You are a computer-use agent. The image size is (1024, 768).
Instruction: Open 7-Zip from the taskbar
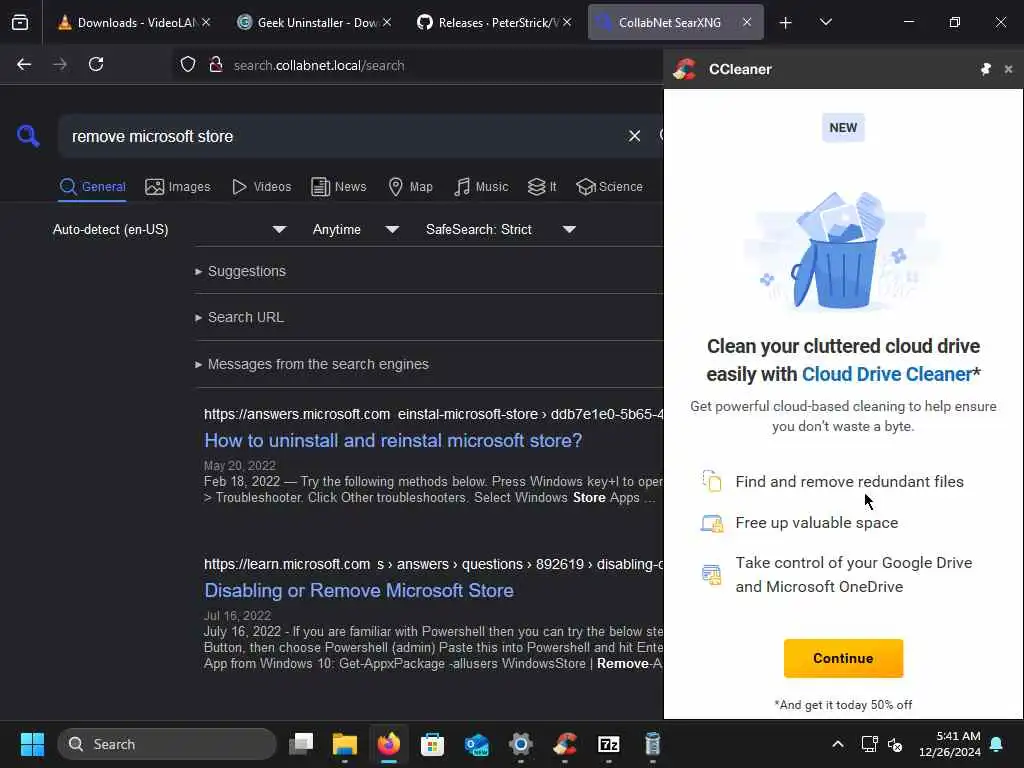tap(609, 744)
